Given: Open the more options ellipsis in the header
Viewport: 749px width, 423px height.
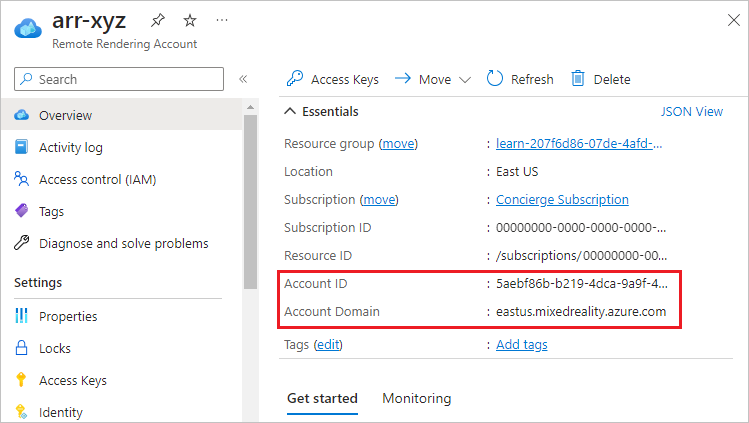Looking at the screenshot, I should tap(222, 20).
